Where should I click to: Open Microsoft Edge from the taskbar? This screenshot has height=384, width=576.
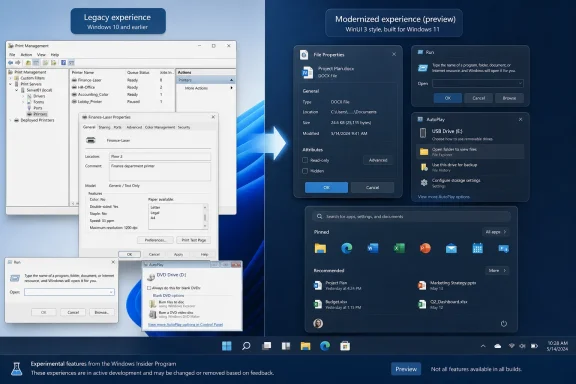[325, 346]
